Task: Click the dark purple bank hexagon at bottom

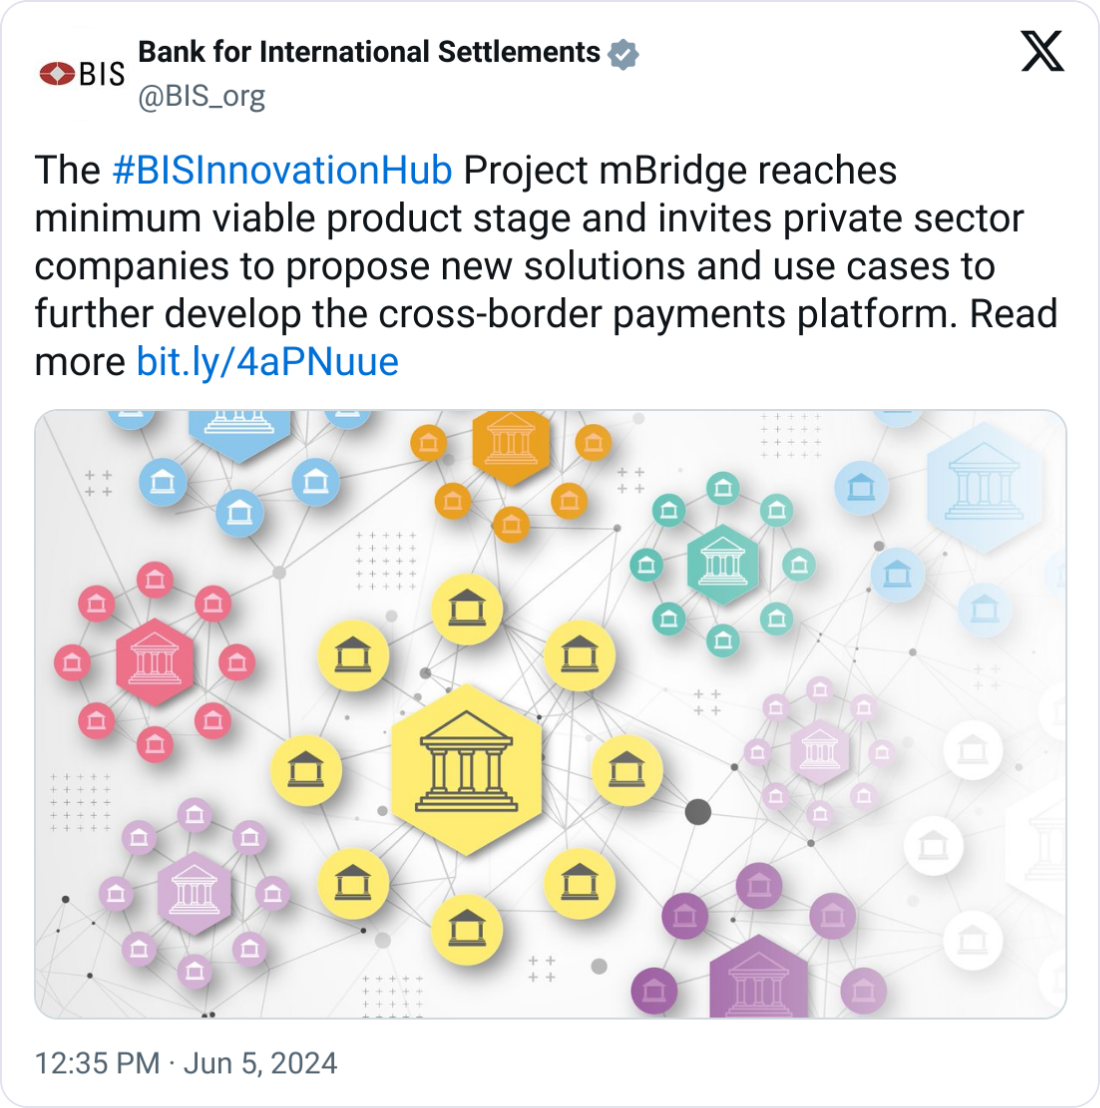Action: (758, 977)
